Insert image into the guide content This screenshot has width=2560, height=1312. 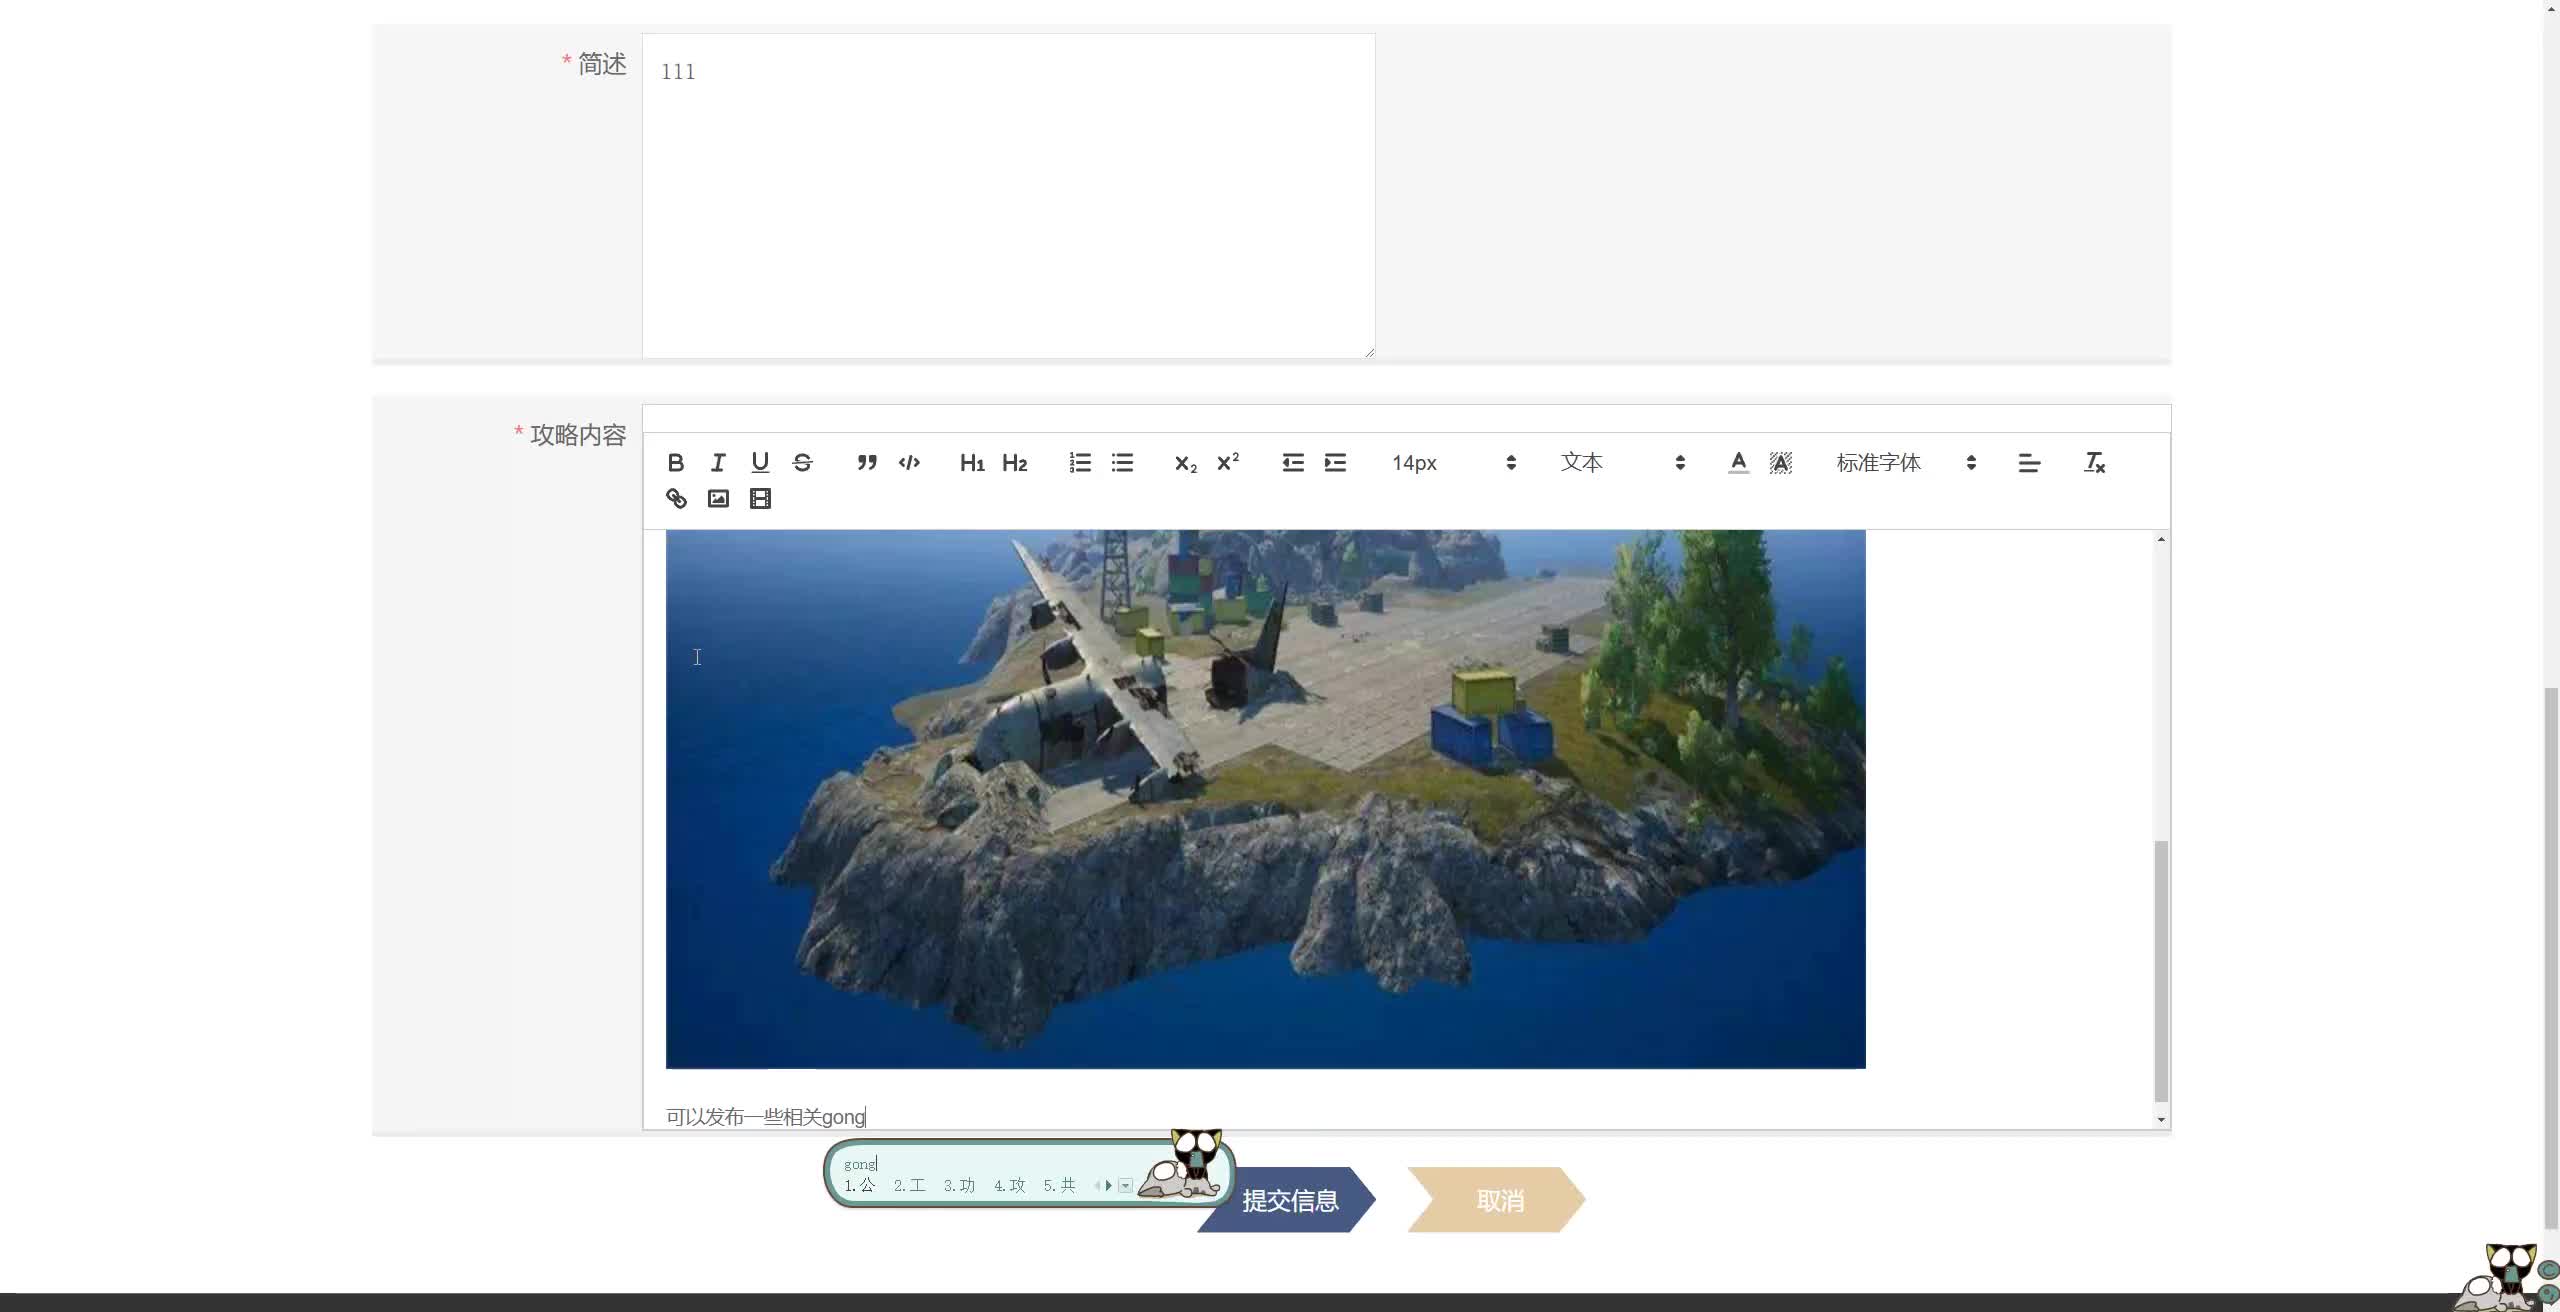718,498
